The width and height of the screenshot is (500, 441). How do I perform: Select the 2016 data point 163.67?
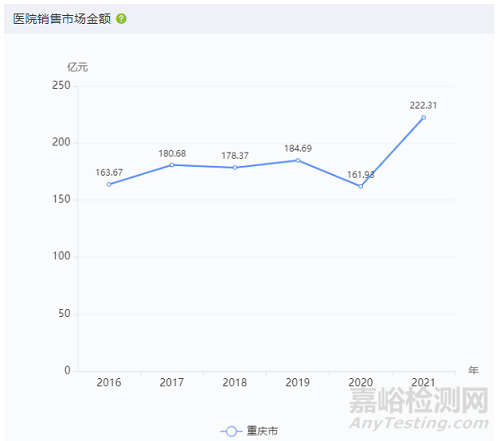109,184
